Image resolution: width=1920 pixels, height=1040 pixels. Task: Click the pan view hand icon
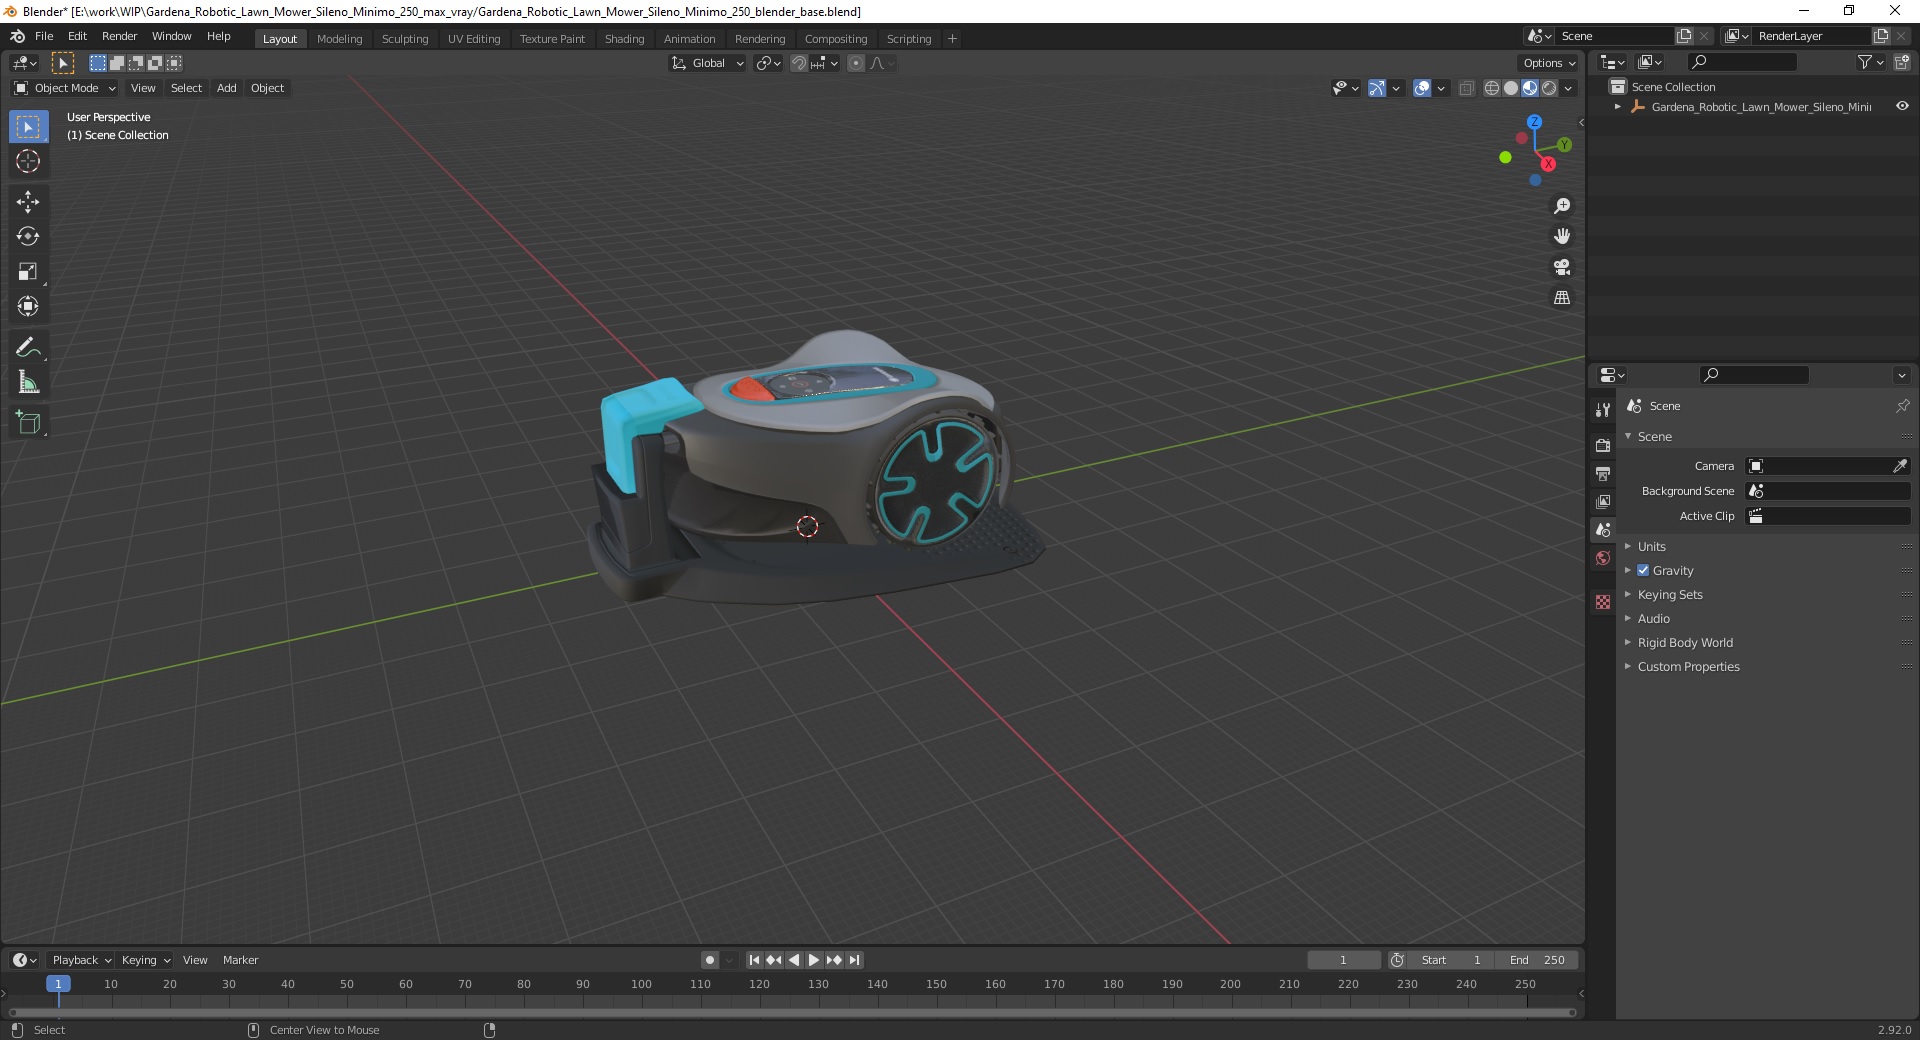click(x=1561, y=236)
